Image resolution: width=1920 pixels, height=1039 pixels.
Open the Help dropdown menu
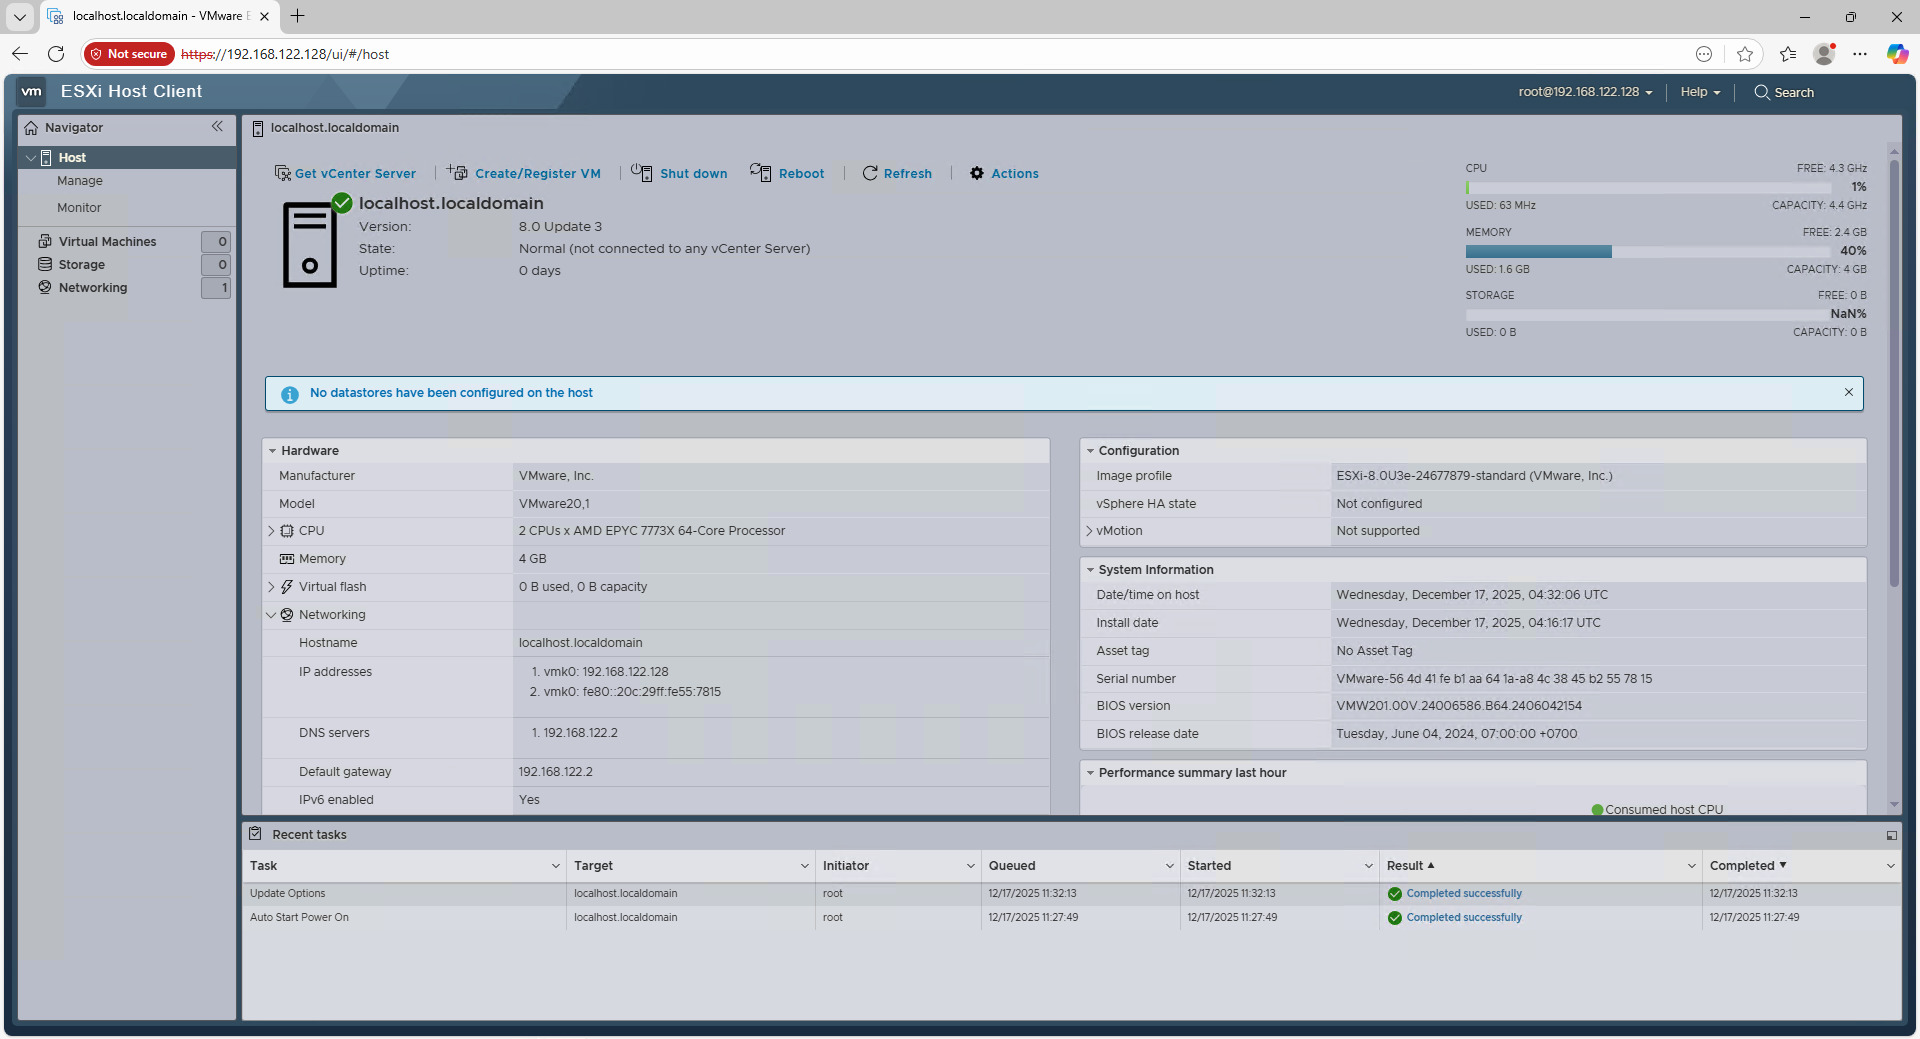point(1700,92)
